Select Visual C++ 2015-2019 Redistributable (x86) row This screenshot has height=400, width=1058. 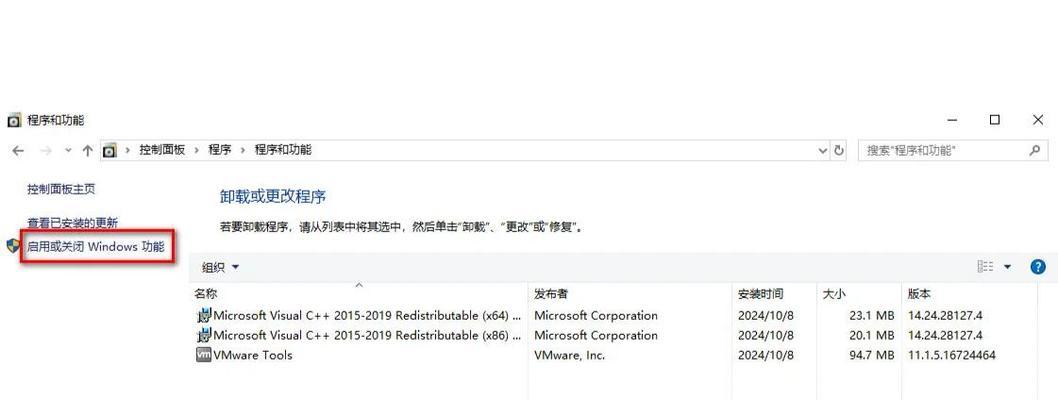(x=614, y=335)
